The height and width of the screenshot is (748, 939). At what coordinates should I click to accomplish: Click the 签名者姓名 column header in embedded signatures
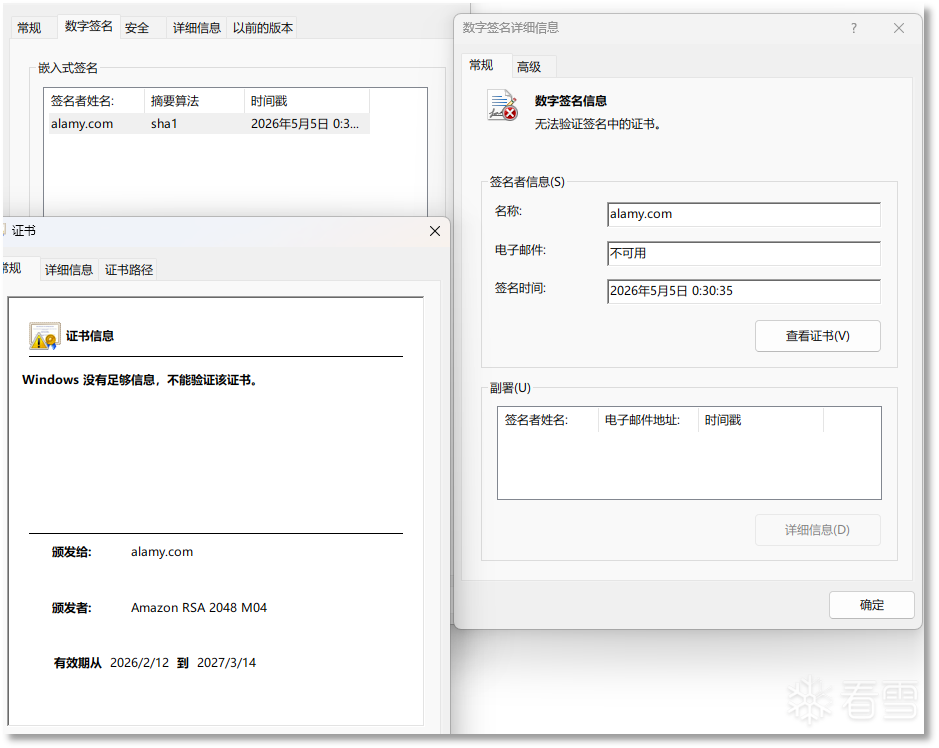(x=96, y=101)
